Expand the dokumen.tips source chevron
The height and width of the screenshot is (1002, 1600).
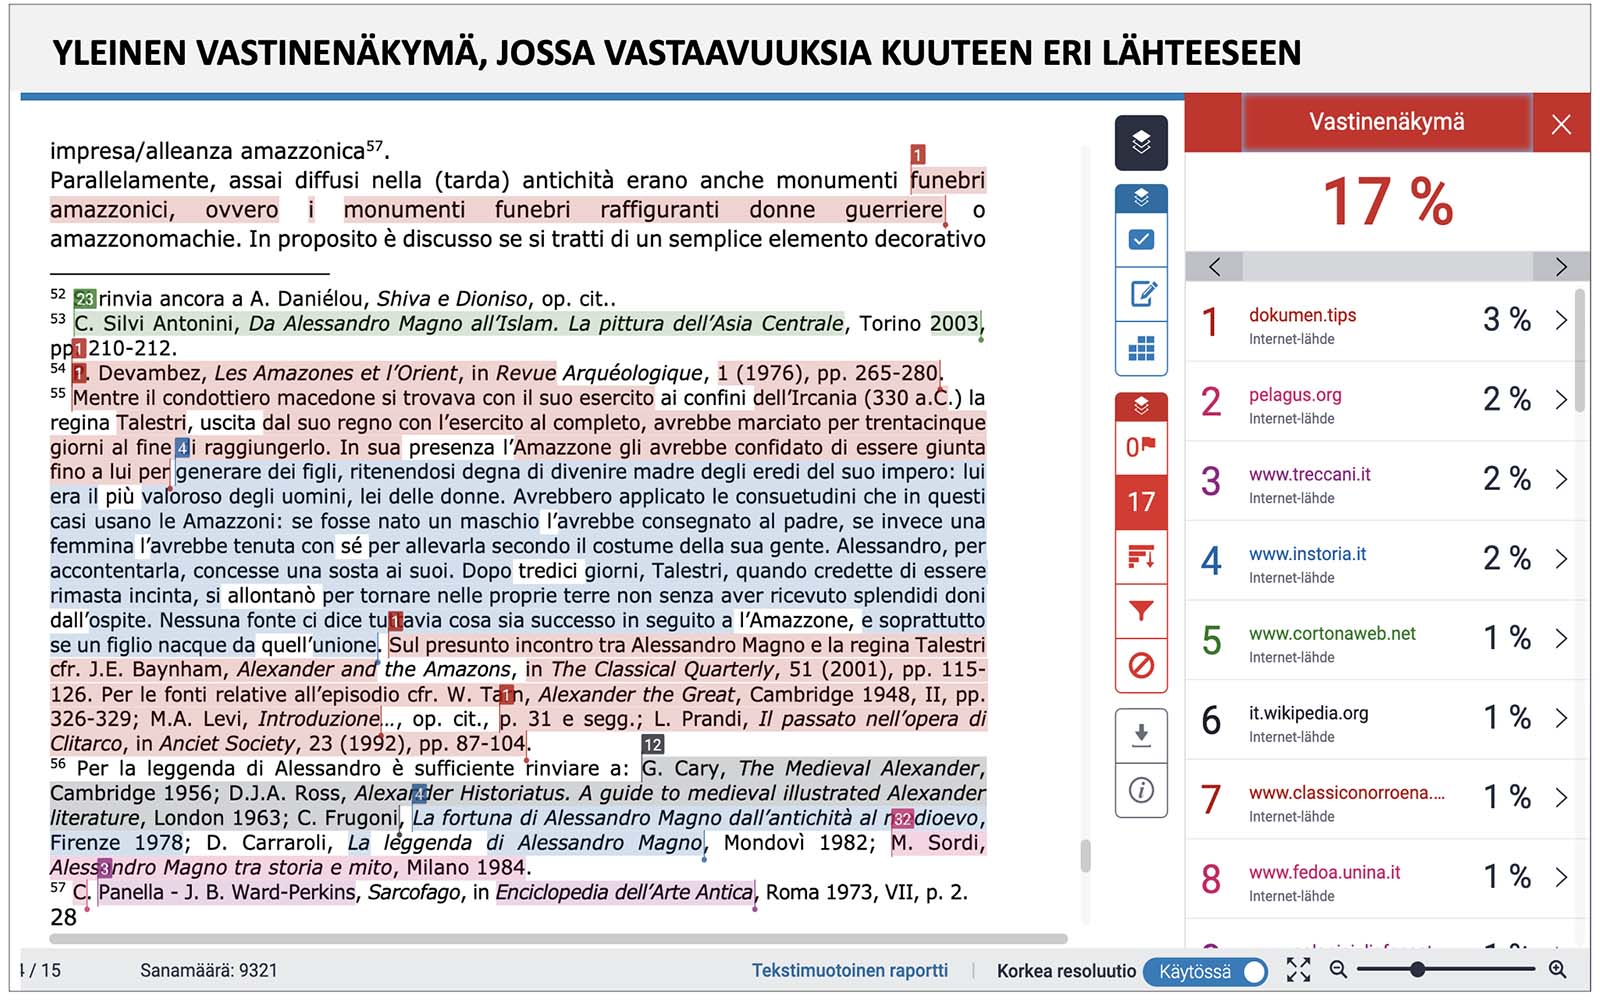point(1561,320)
